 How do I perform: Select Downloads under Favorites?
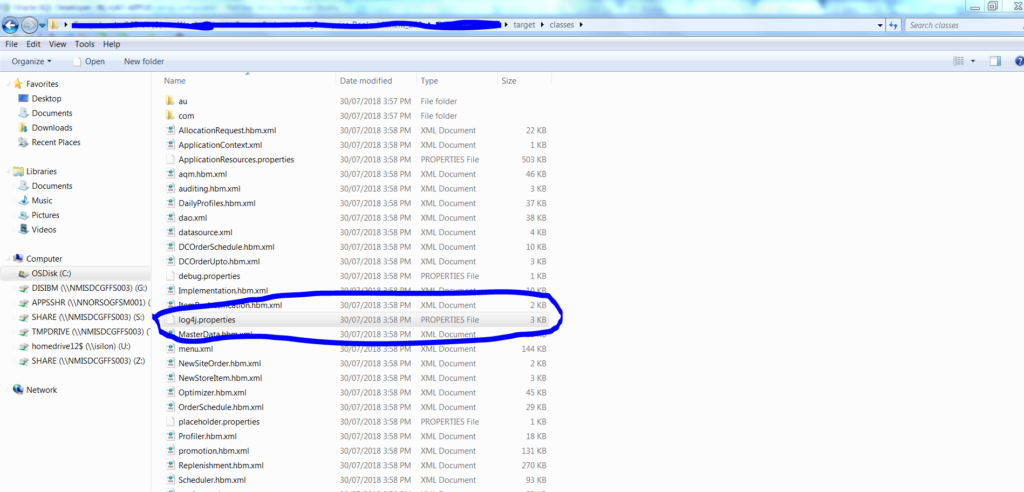[x=52, y=128]
